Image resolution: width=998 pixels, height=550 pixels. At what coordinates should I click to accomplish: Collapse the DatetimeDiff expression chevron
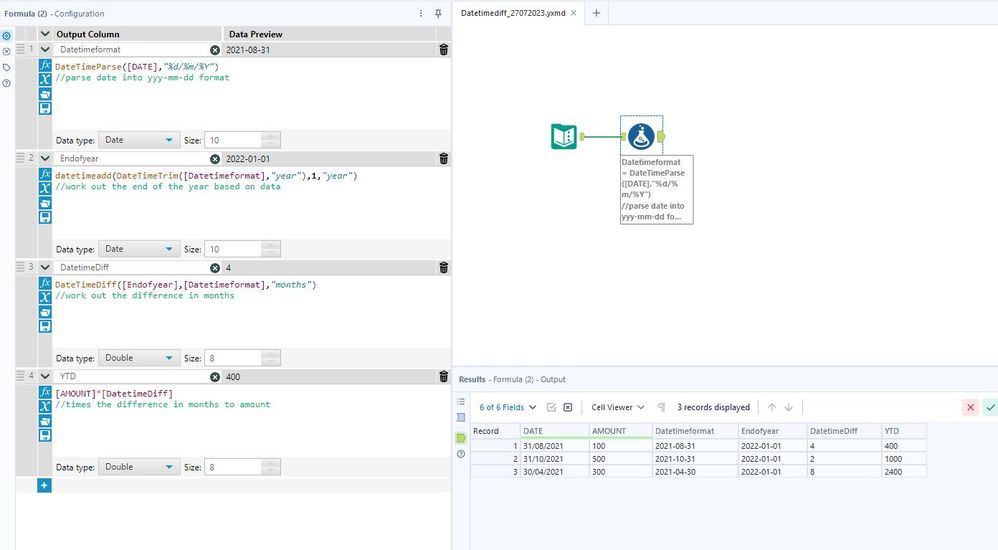[x=45, y=267]
